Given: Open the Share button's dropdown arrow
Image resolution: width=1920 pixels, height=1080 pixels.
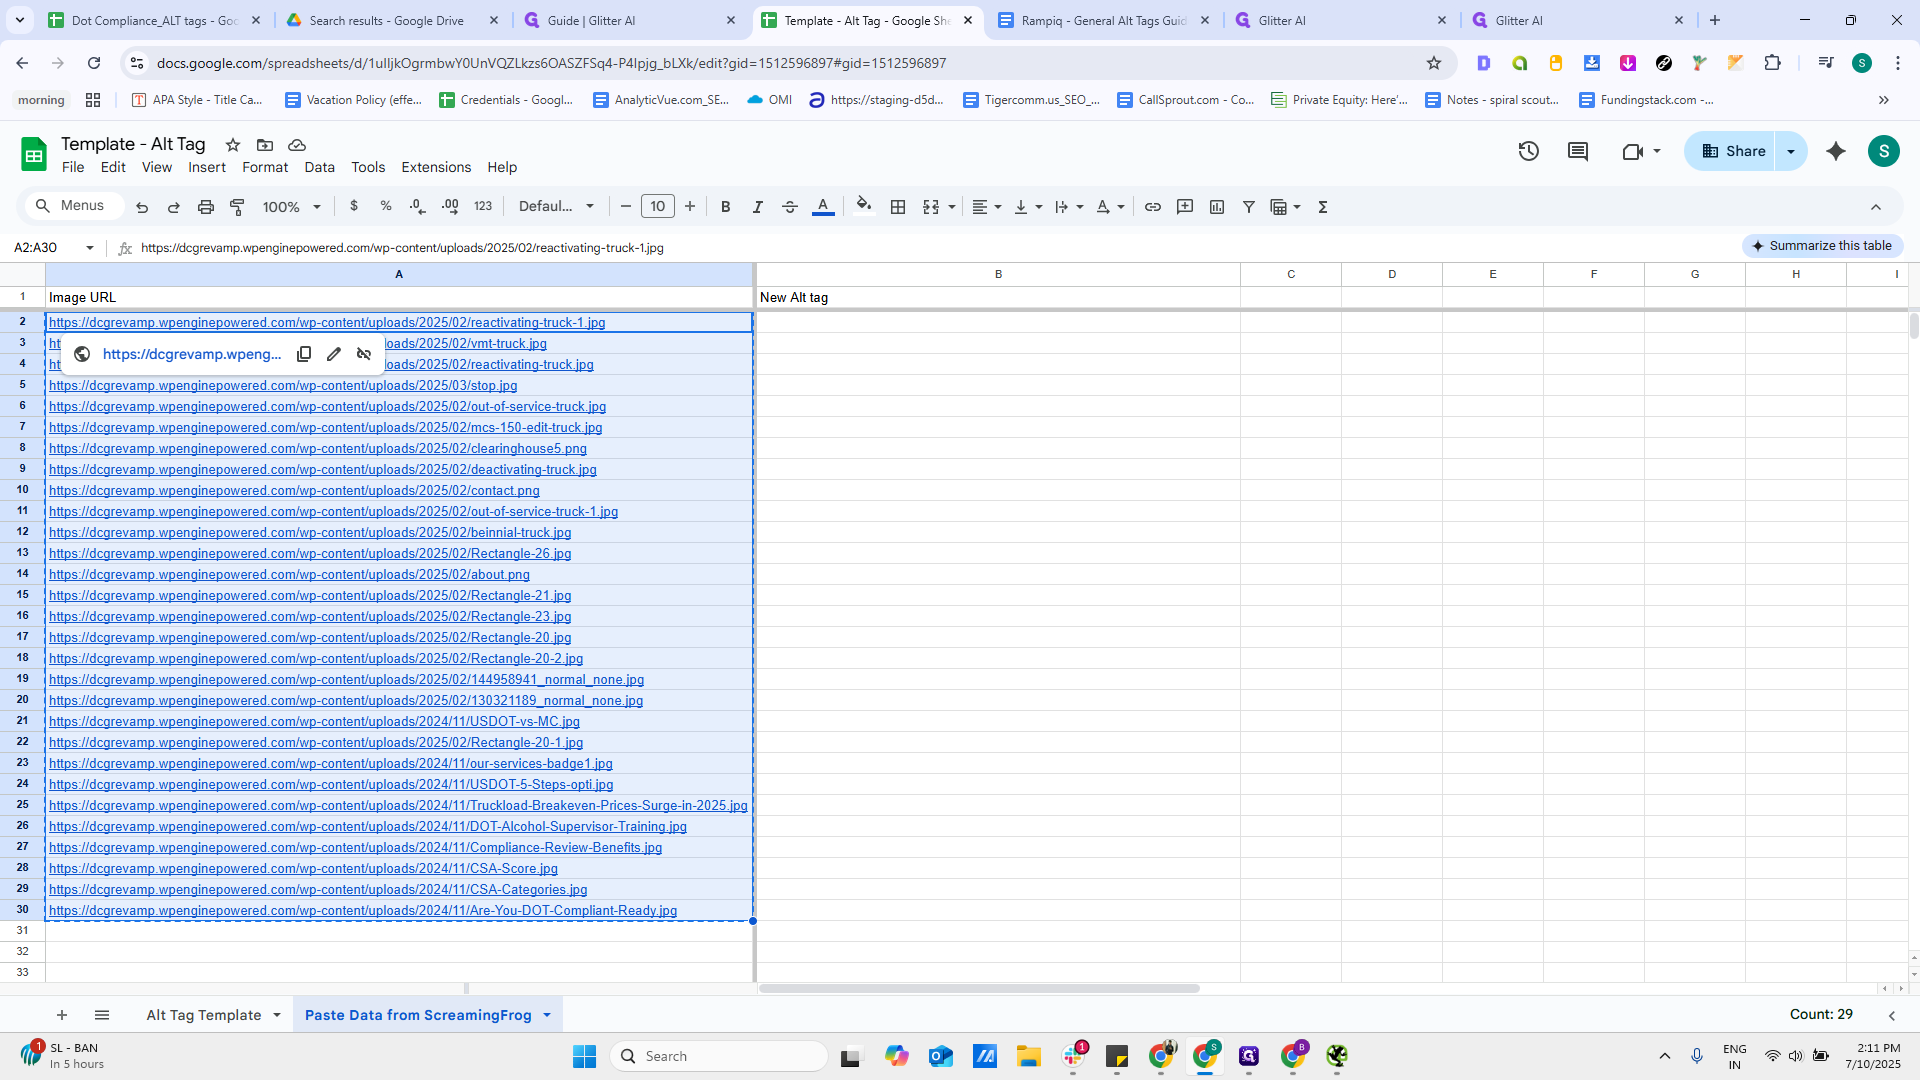Looking at the screenshot, I should [x=1790, y=151].
